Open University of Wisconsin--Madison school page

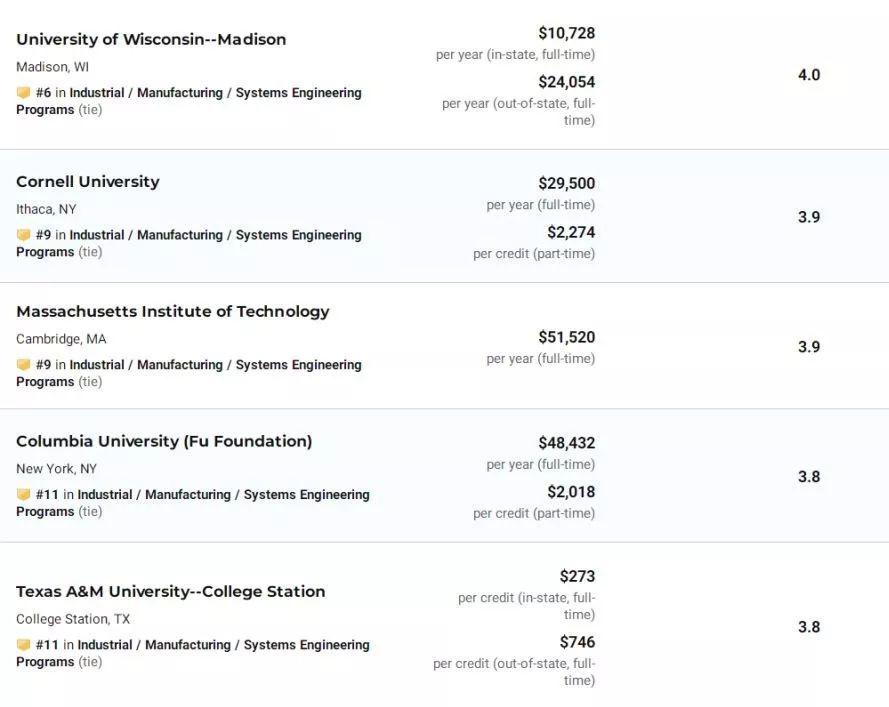click(x=151, y=39)
